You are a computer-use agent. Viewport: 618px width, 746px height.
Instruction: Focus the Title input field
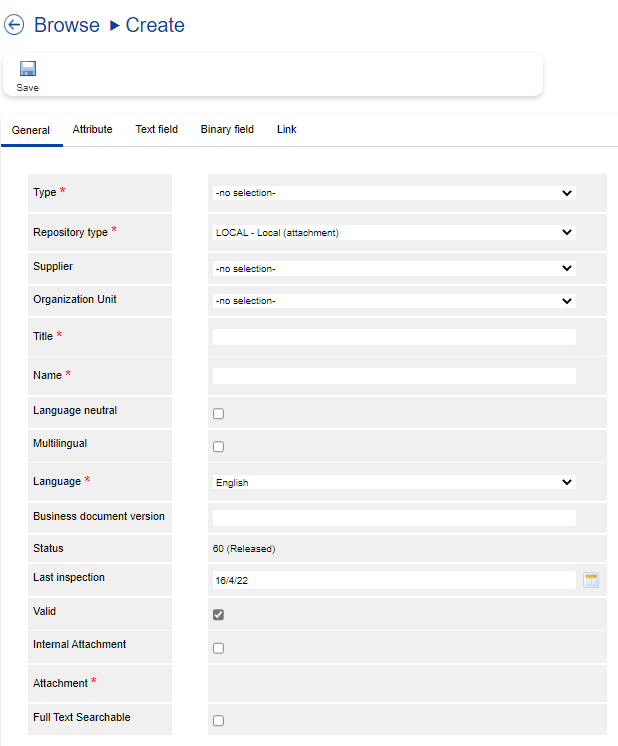tap(394, 338)
